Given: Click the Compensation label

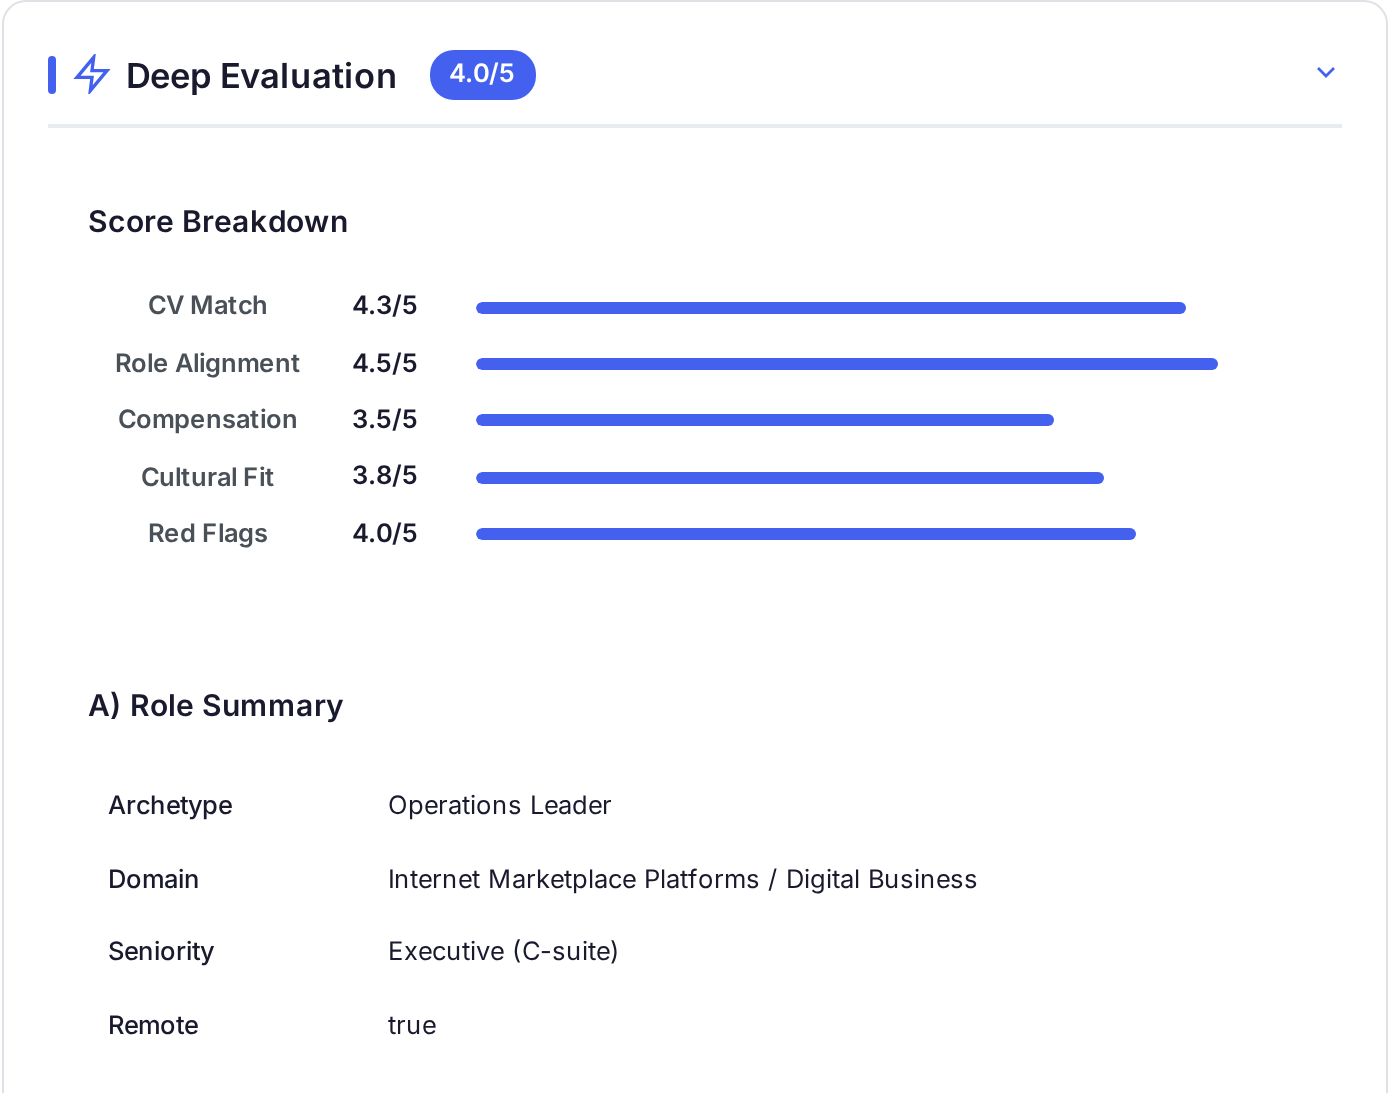Looking at the screenshot, I should click(x=208, y=420).
